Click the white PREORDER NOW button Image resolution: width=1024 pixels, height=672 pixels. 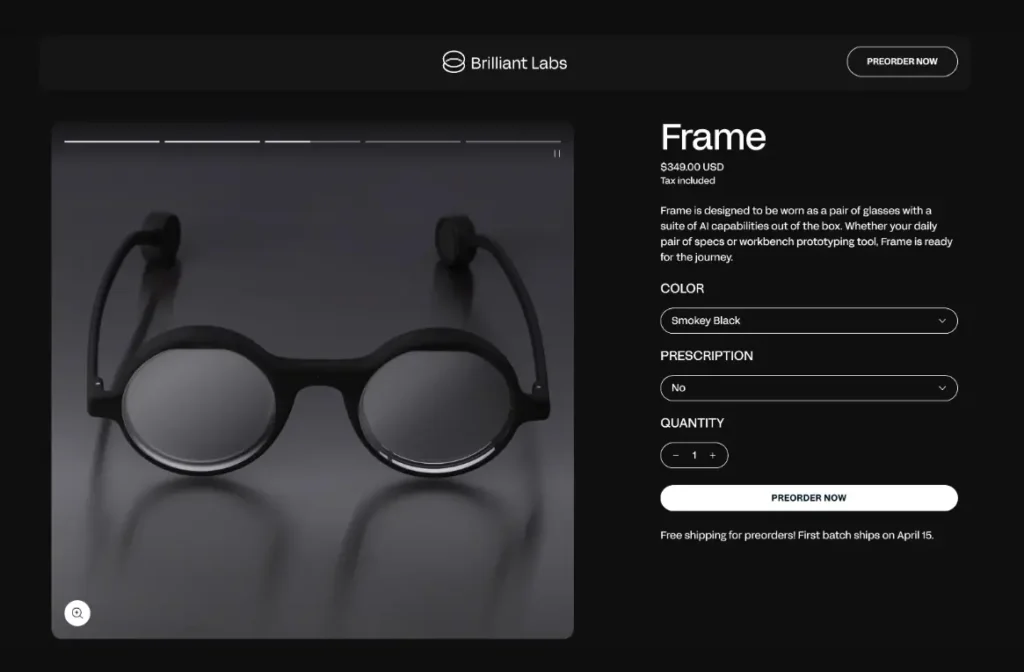click(808, 498)
